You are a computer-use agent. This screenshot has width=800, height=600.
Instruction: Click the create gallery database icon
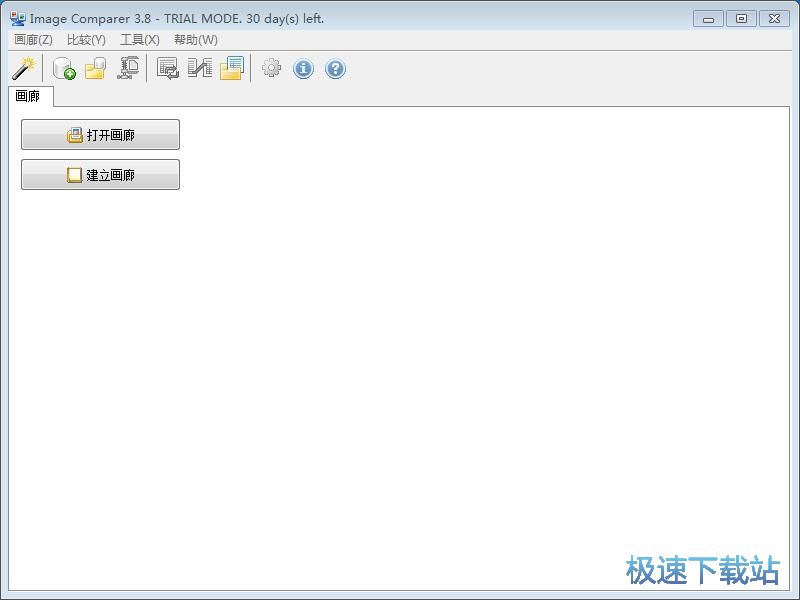click(x=64, y=68)
